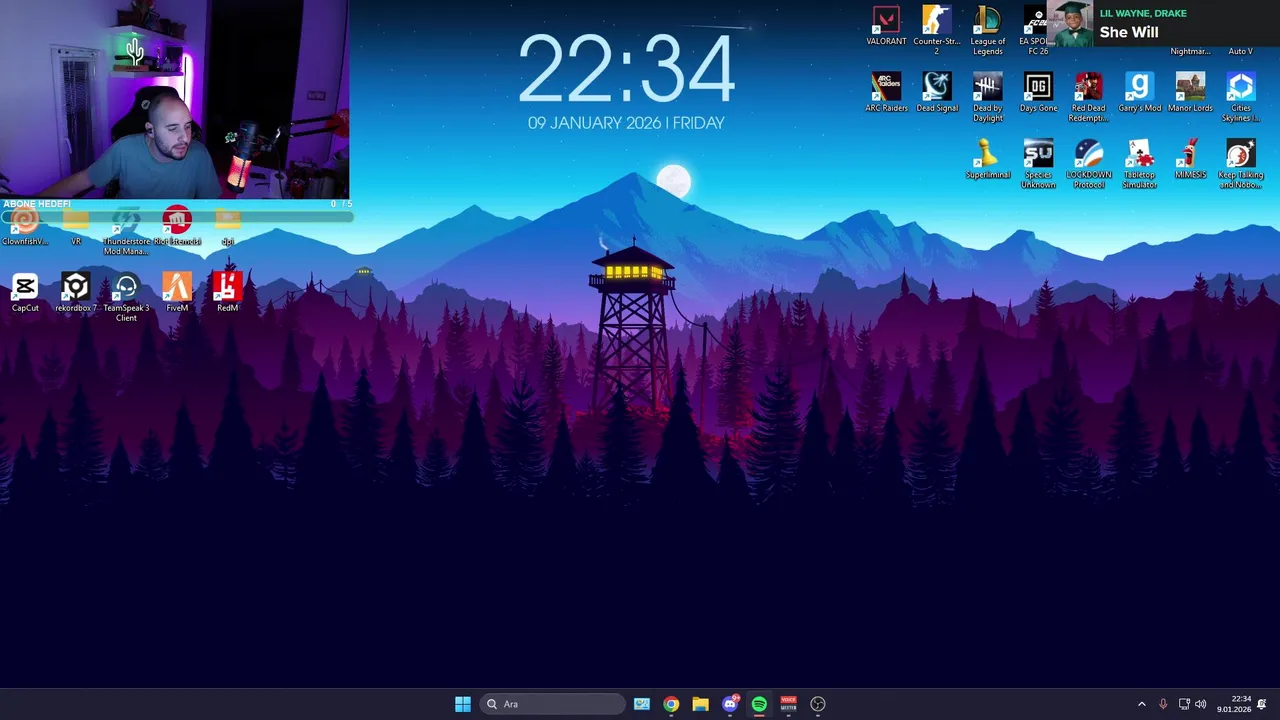Screen dimensions: 1280x720
Task: Launch Counter-Strike 2 from the desktop
Action: 937,30
